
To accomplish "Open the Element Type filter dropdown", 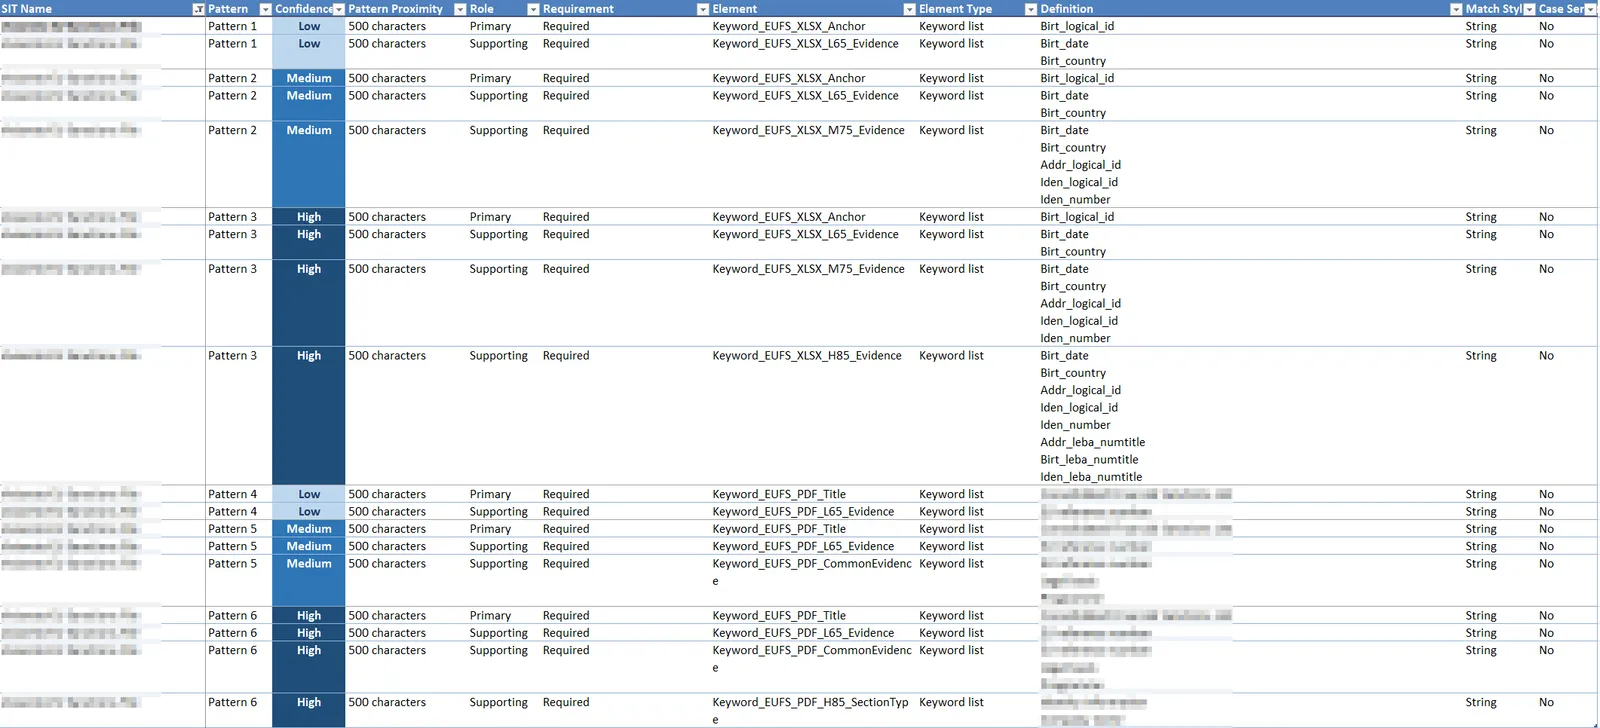I will 1031,9.
